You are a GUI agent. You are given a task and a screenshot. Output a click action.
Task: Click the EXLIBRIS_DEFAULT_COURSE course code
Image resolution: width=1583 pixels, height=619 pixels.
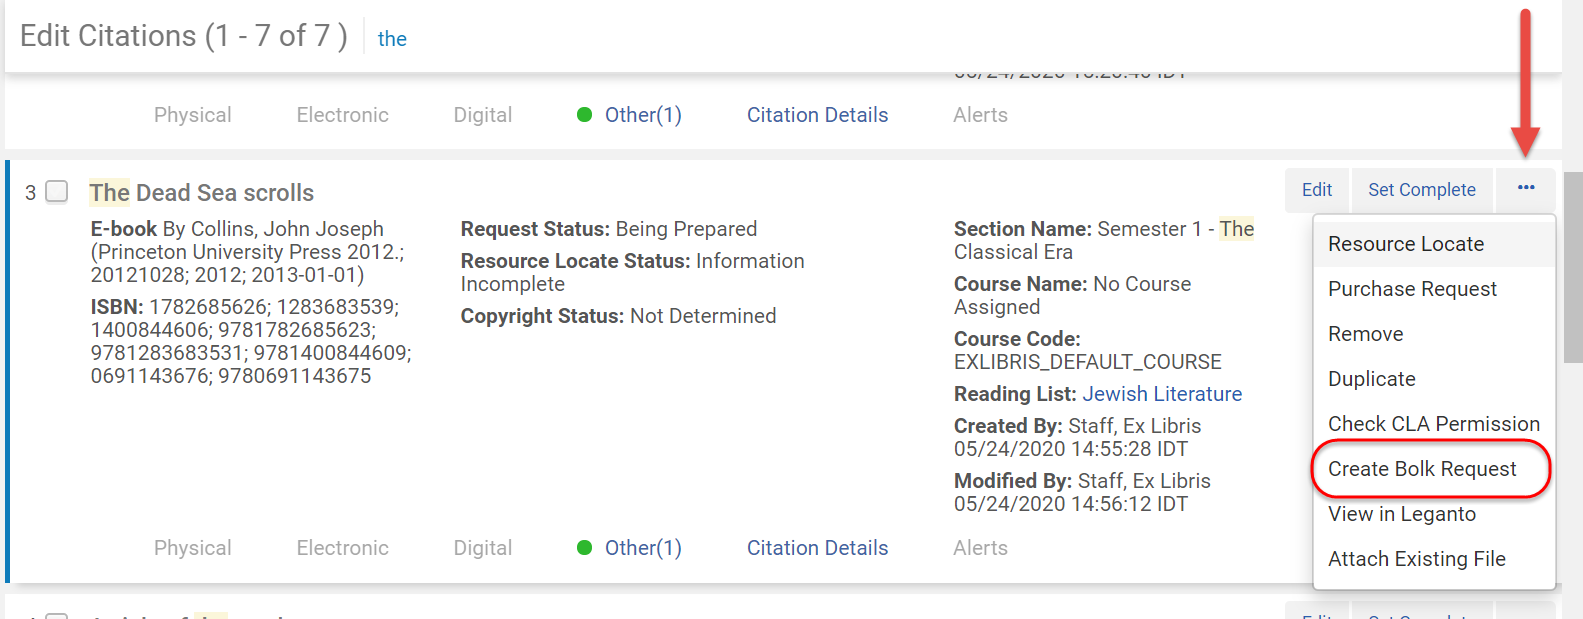[x=1088, y=362]
